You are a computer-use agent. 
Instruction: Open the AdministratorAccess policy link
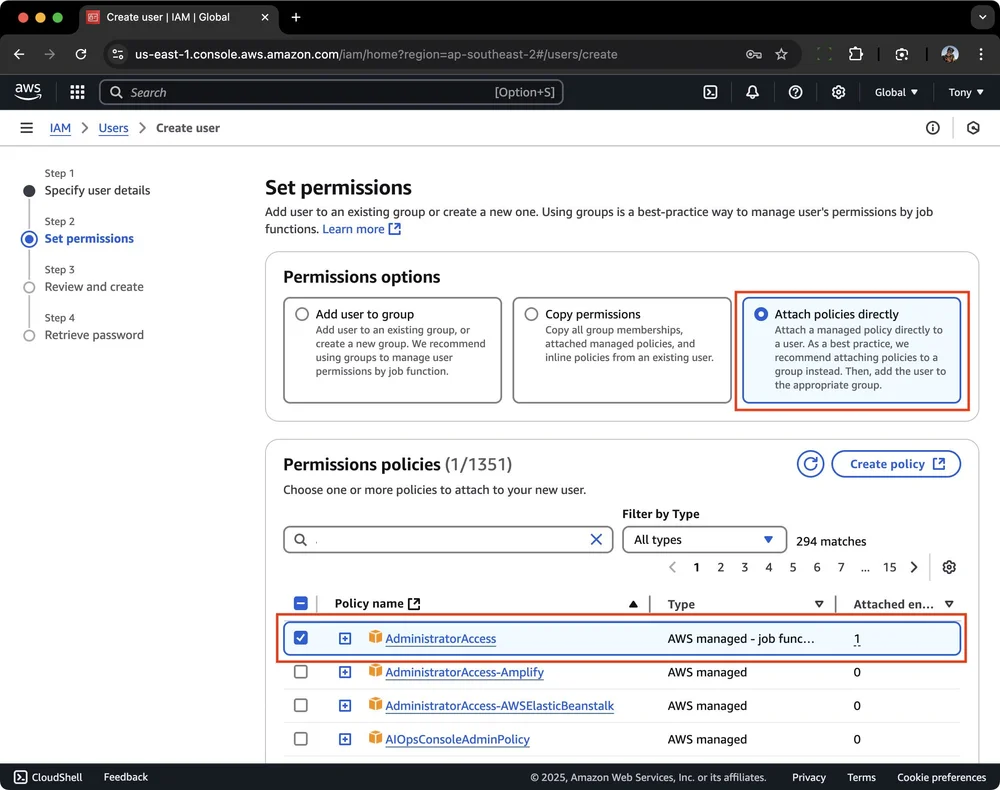(440, 638)
